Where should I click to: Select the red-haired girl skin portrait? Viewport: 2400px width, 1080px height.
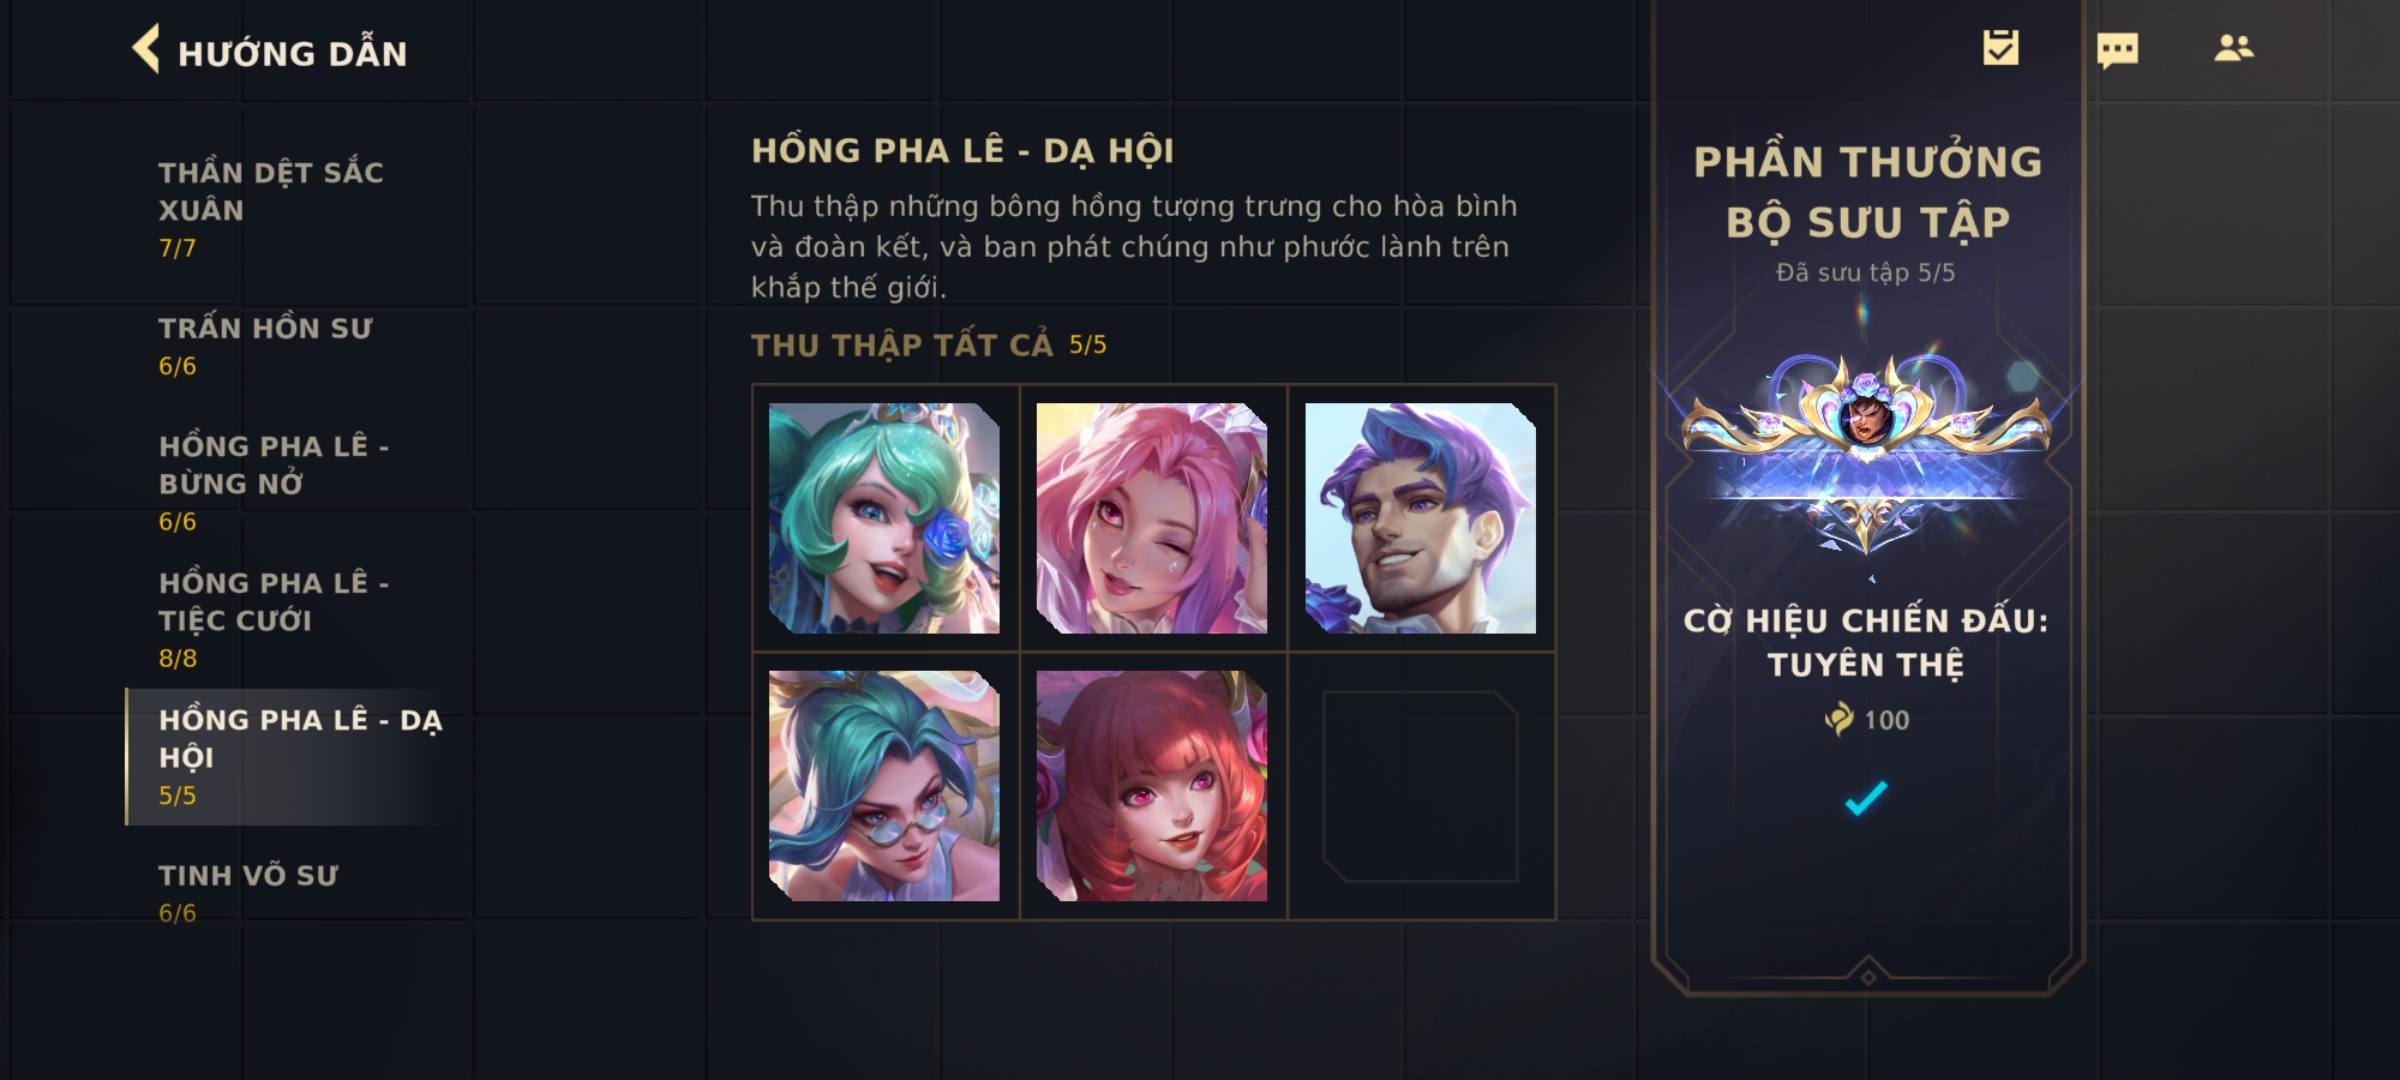click(x=1152, y=786)
